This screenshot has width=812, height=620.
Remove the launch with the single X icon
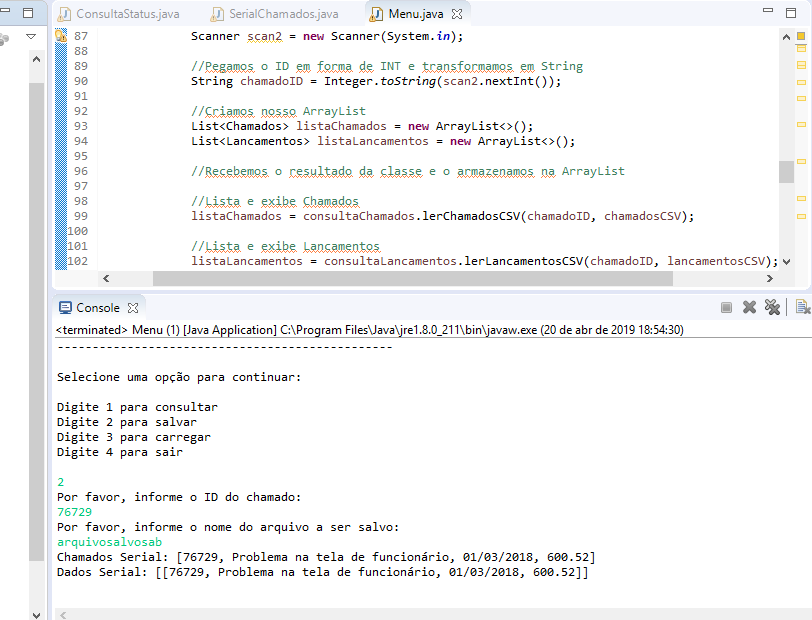[x=749, y=308]
